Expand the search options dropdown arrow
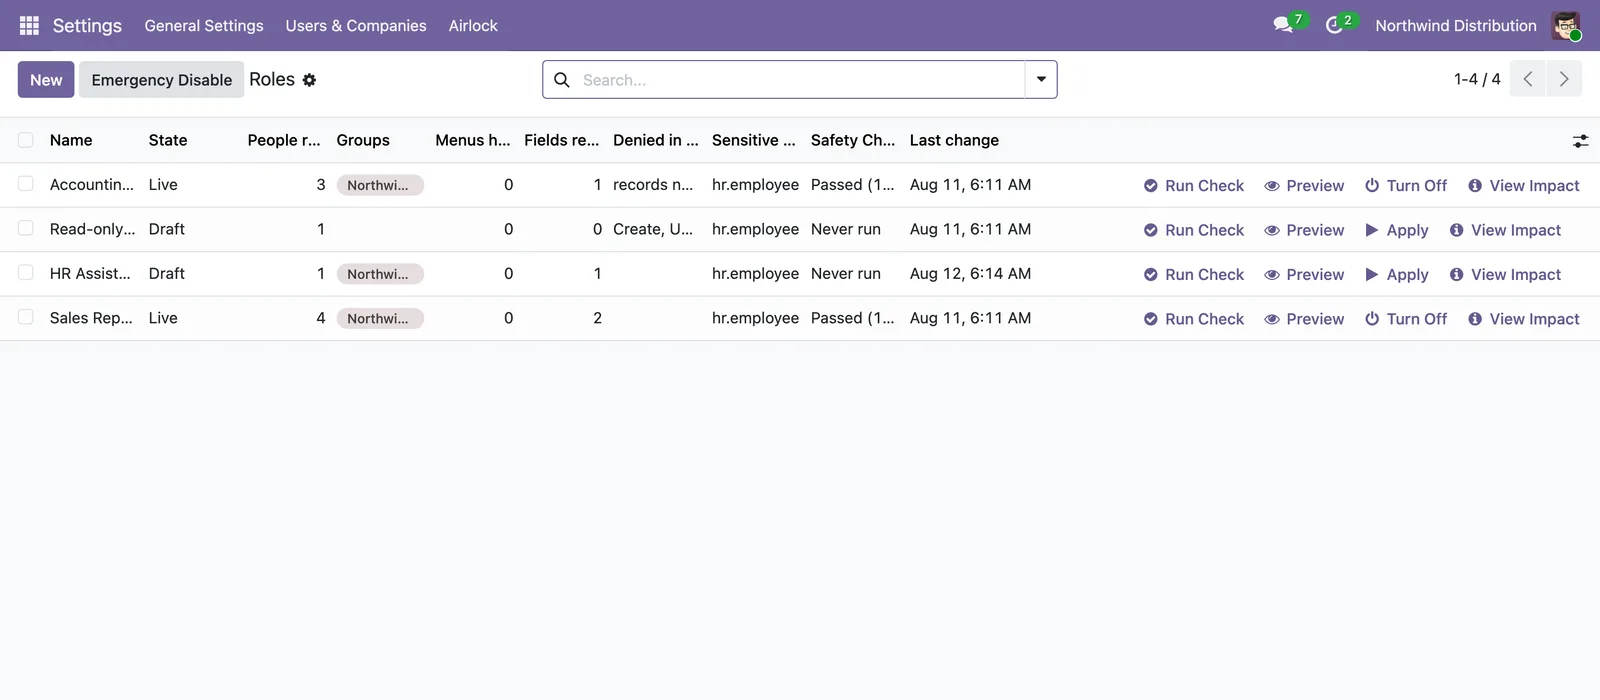The height and width of the screenshot is (700, 1600). pos(1041,79)
